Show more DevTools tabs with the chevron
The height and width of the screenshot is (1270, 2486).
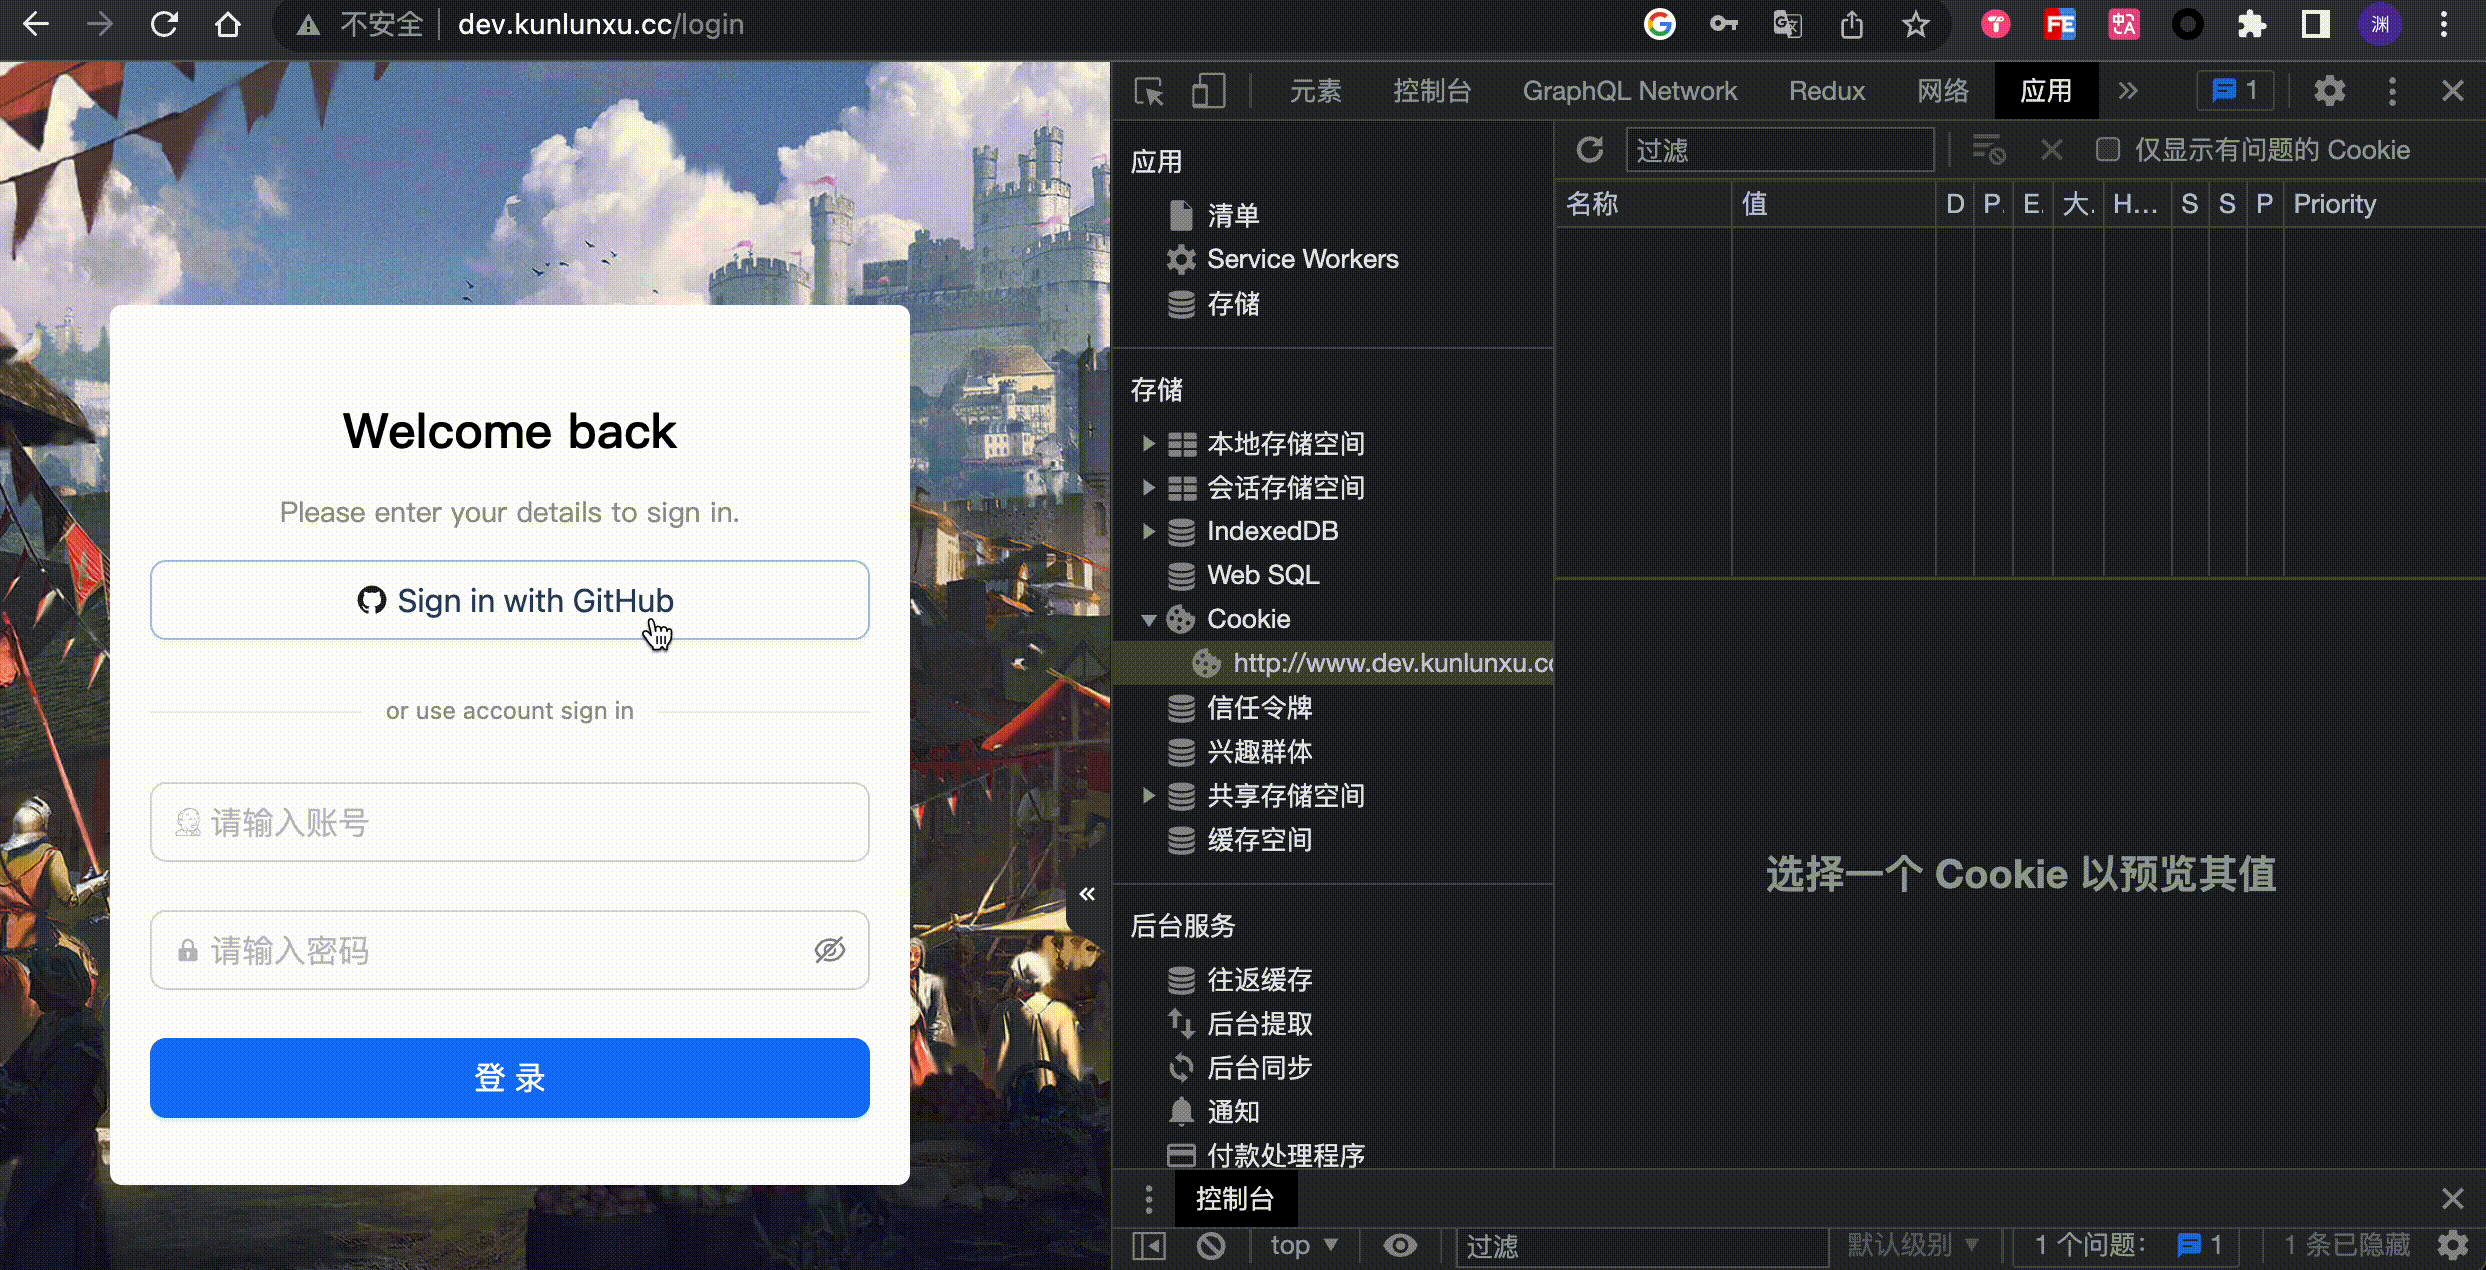(2128, 91)
